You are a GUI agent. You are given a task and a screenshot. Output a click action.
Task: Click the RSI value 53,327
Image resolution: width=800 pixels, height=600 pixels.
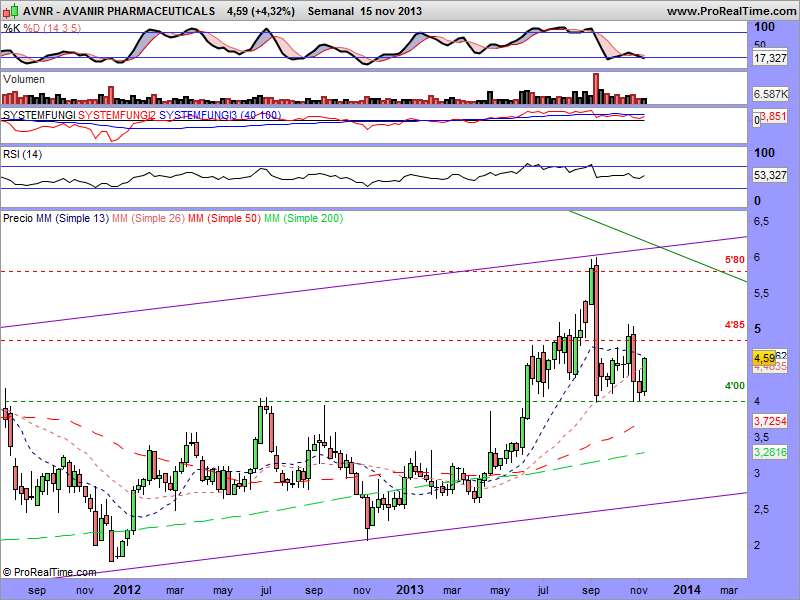(x=770, y=175)
